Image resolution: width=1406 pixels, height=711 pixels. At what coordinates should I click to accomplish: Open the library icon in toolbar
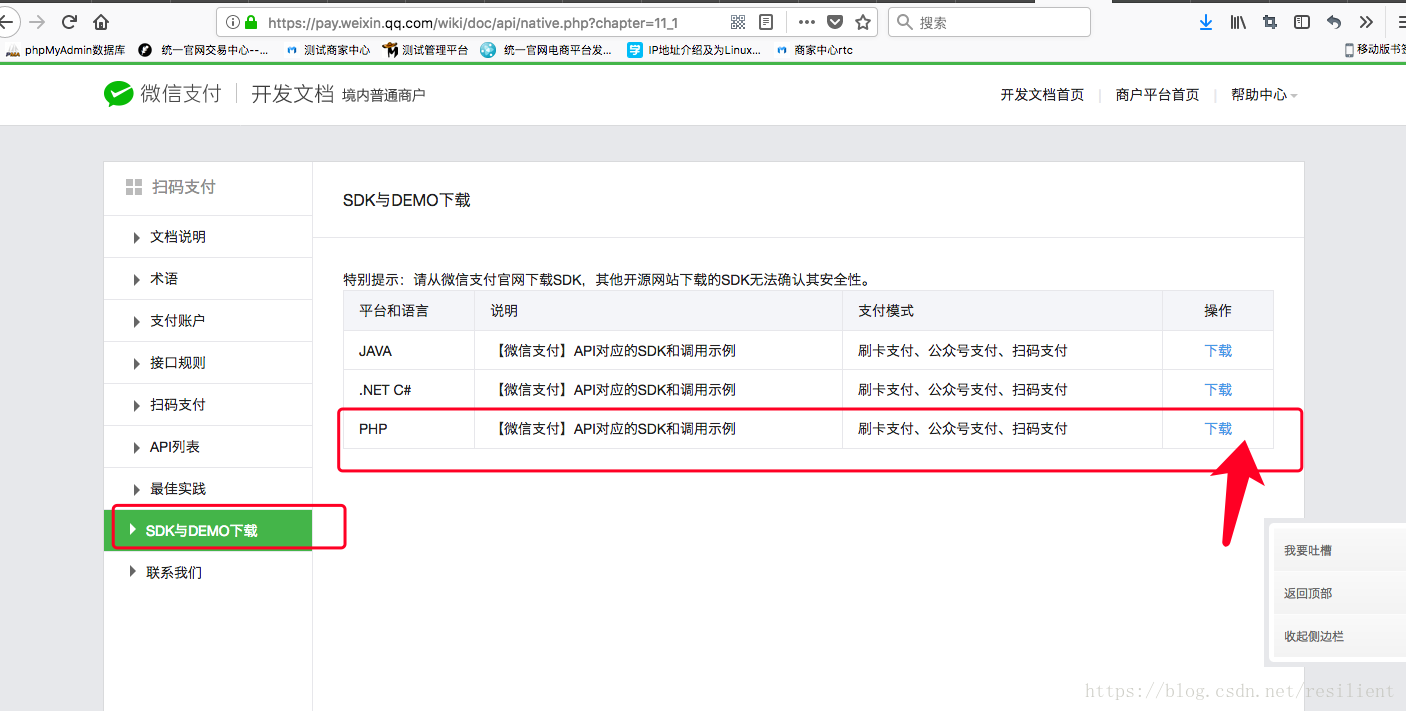[1238, 22]
